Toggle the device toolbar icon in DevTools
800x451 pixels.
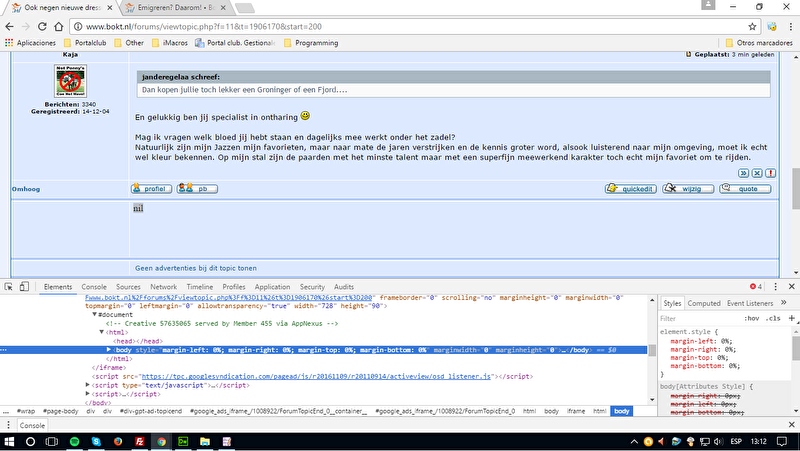coord(24,287)
